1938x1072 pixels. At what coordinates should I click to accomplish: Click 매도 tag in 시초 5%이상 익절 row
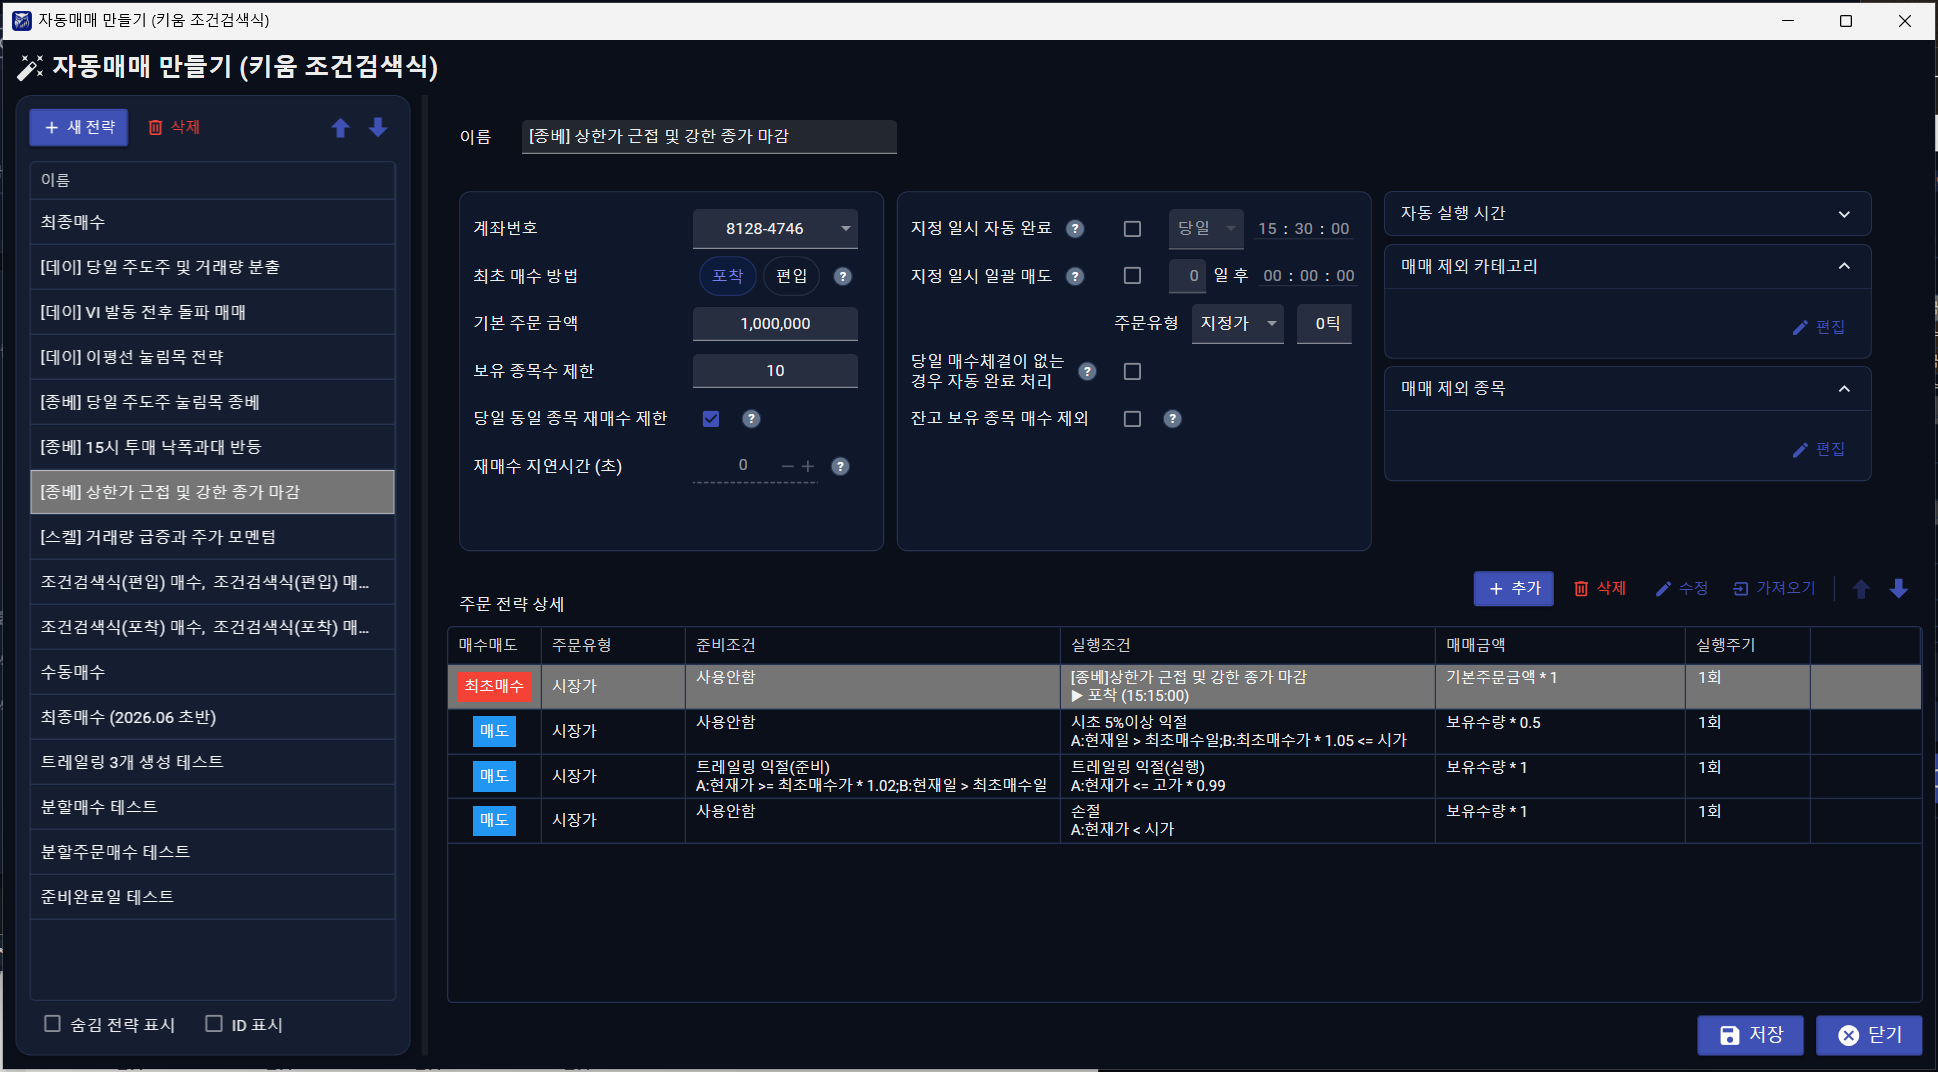tap(494, 731)
